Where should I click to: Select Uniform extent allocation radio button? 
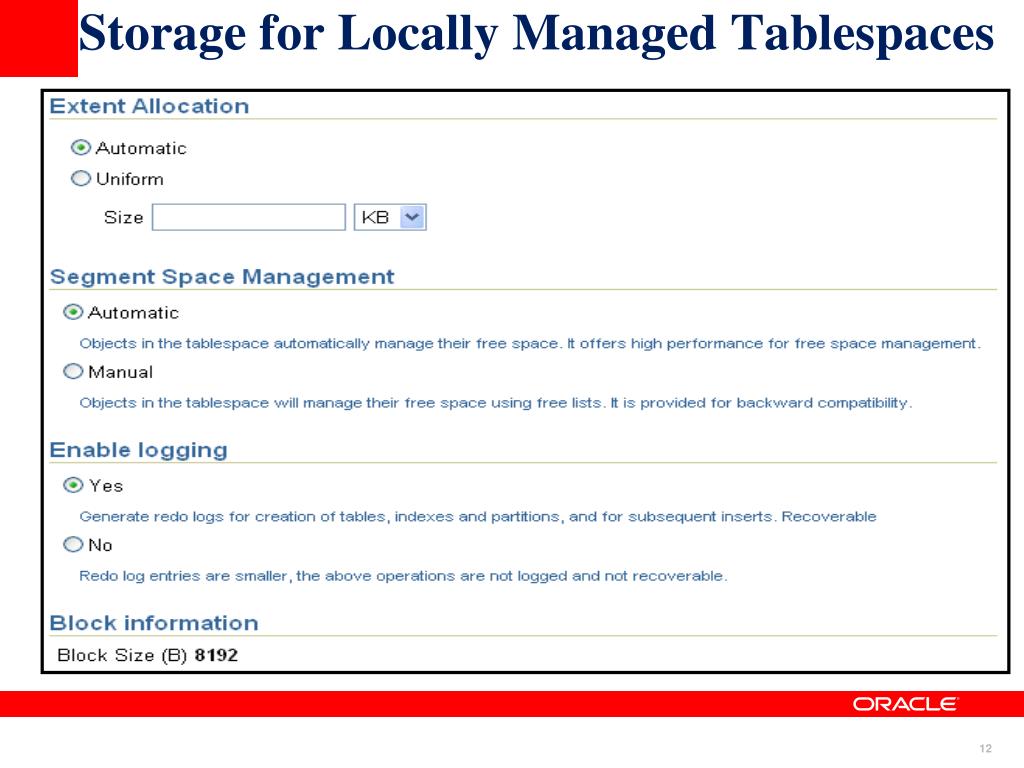click(x=80, y=178)
